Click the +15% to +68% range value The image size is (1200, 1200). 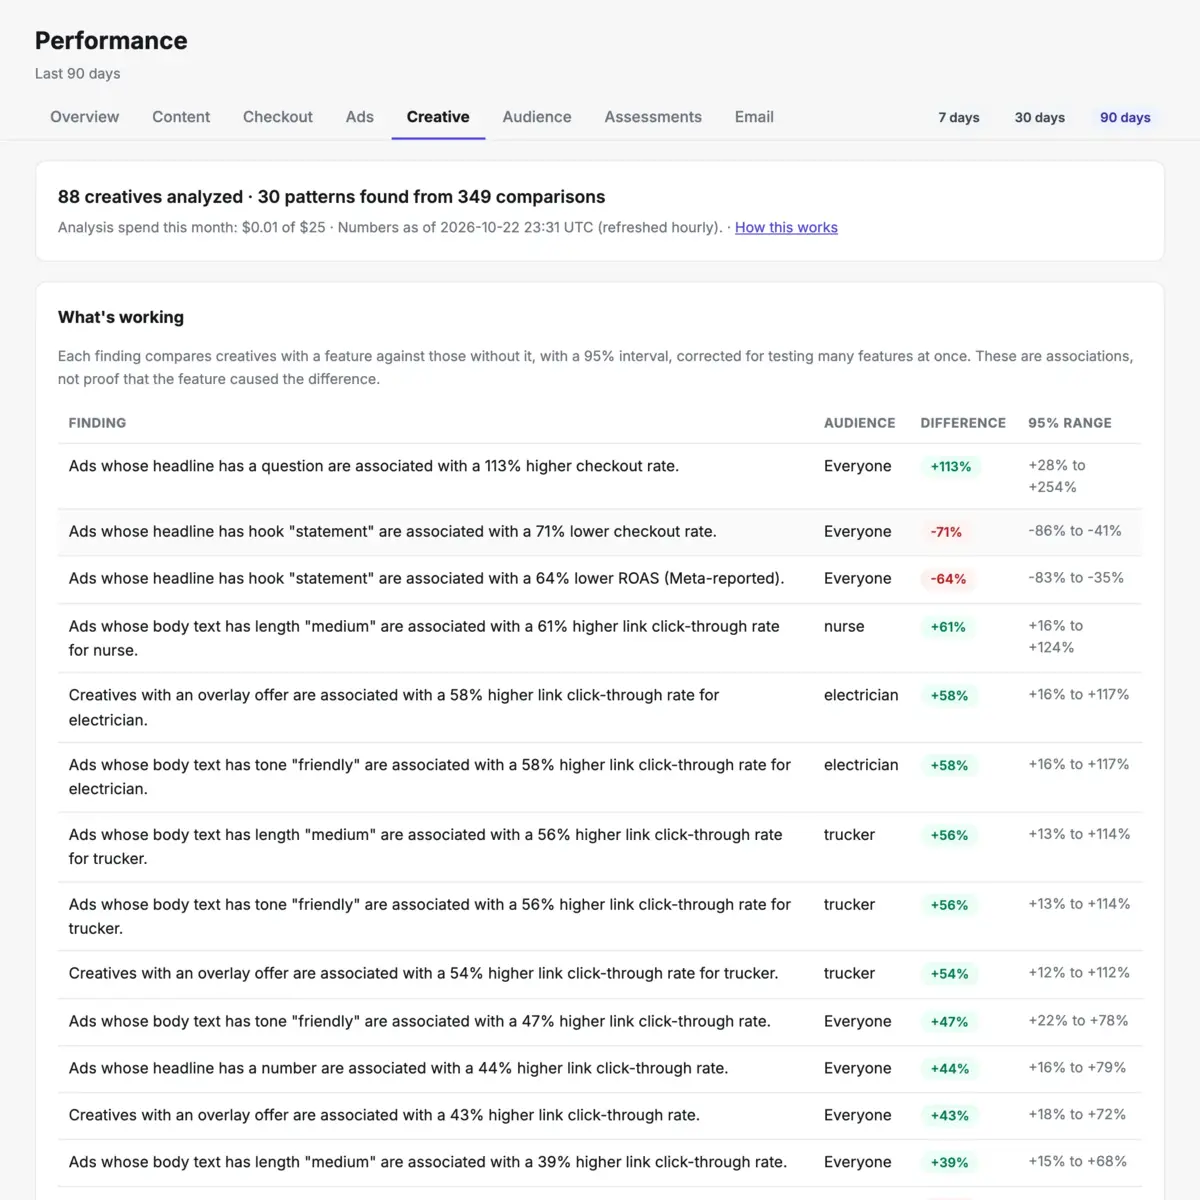click(1077, 1162)
